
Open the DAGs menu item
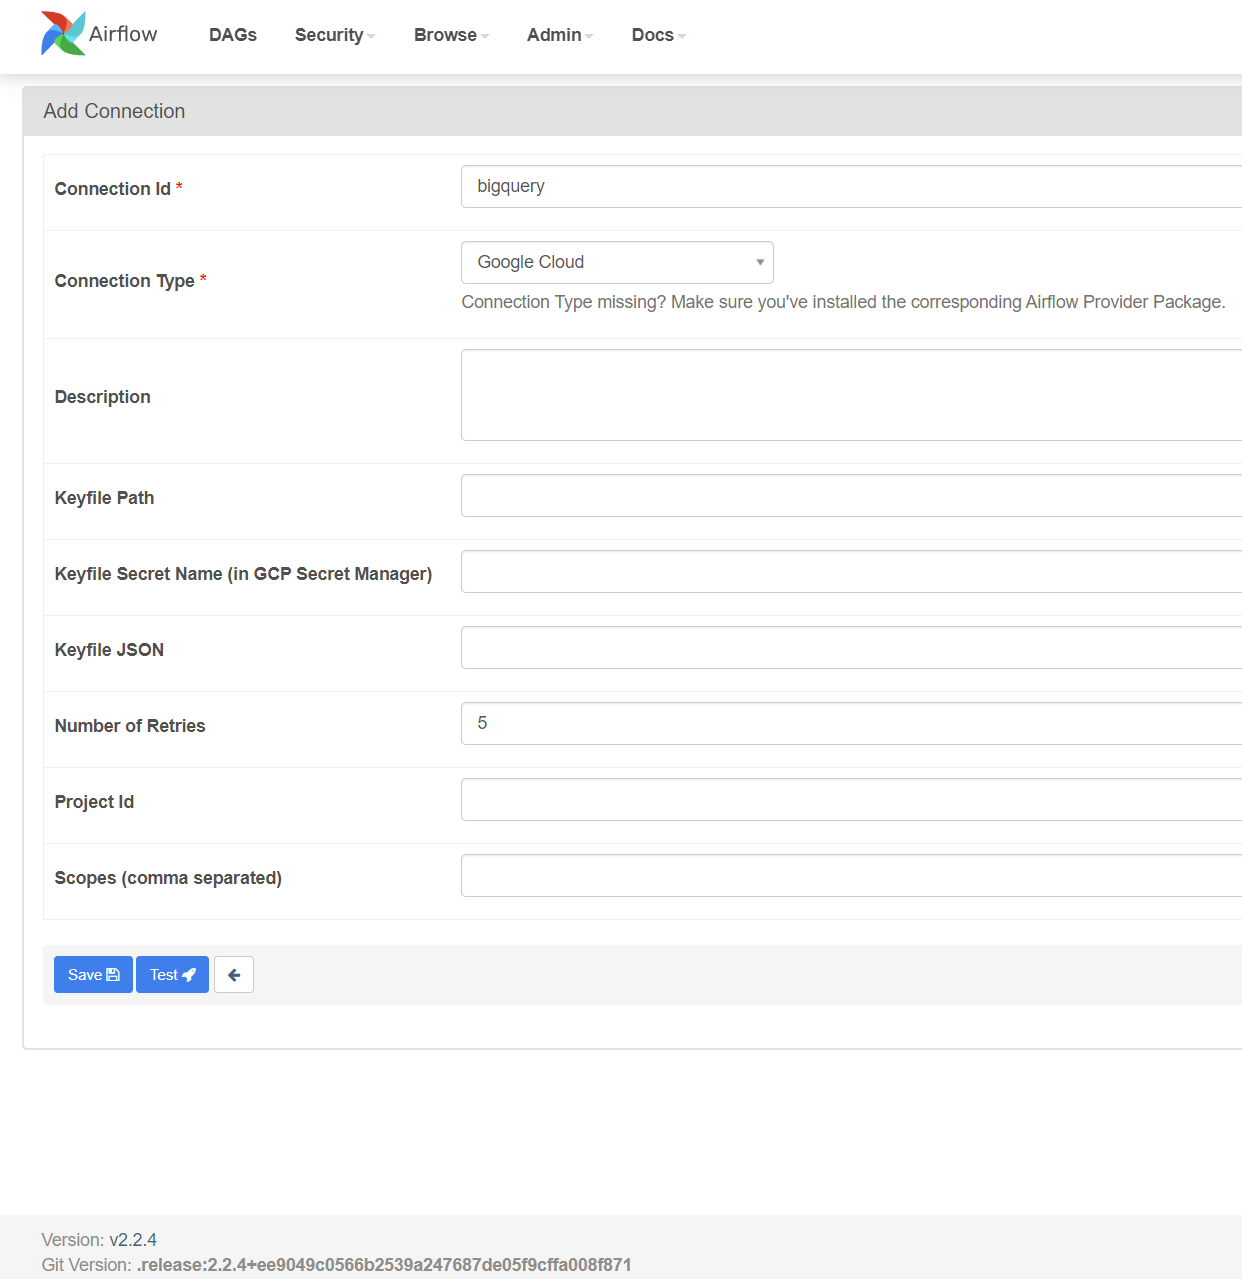pyautogui.click(x=232, y=35)
